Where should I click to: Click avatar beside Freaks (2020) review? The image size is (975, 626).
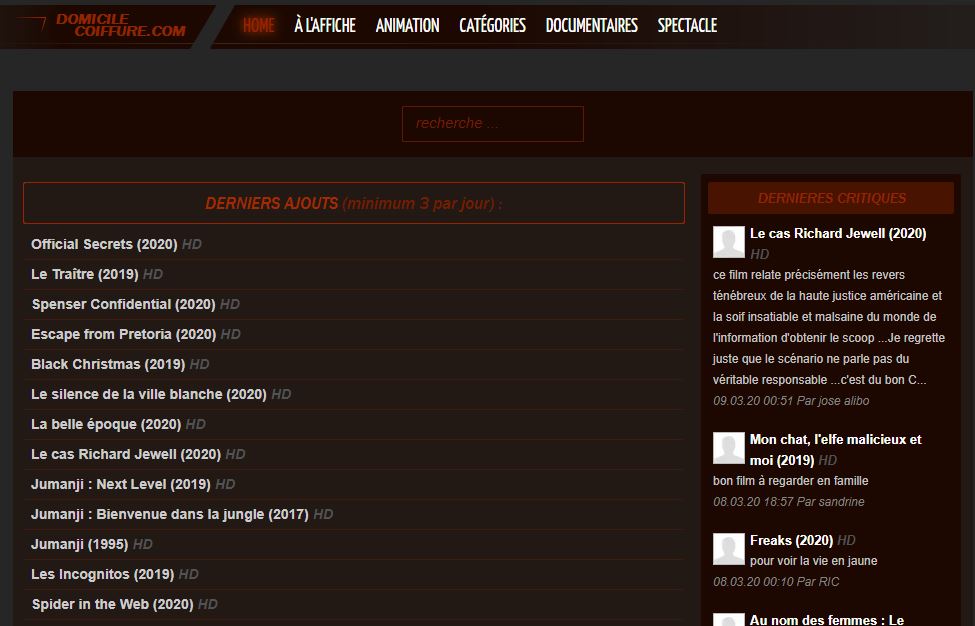(728, 549)
